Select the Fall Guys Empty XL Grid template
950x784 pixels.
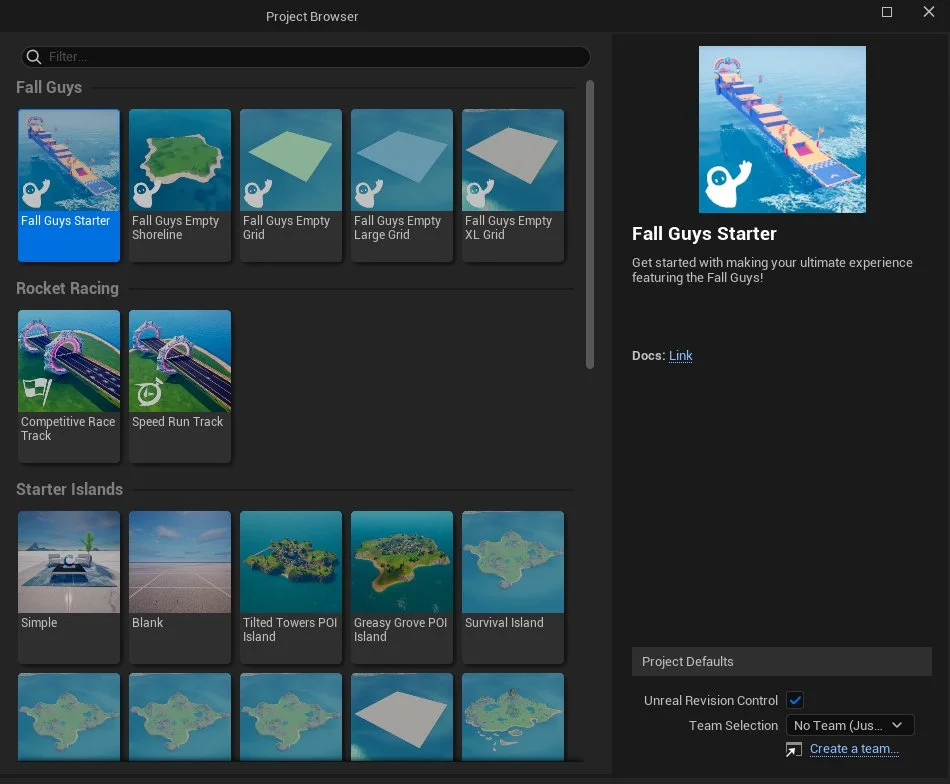click(513, 185)
